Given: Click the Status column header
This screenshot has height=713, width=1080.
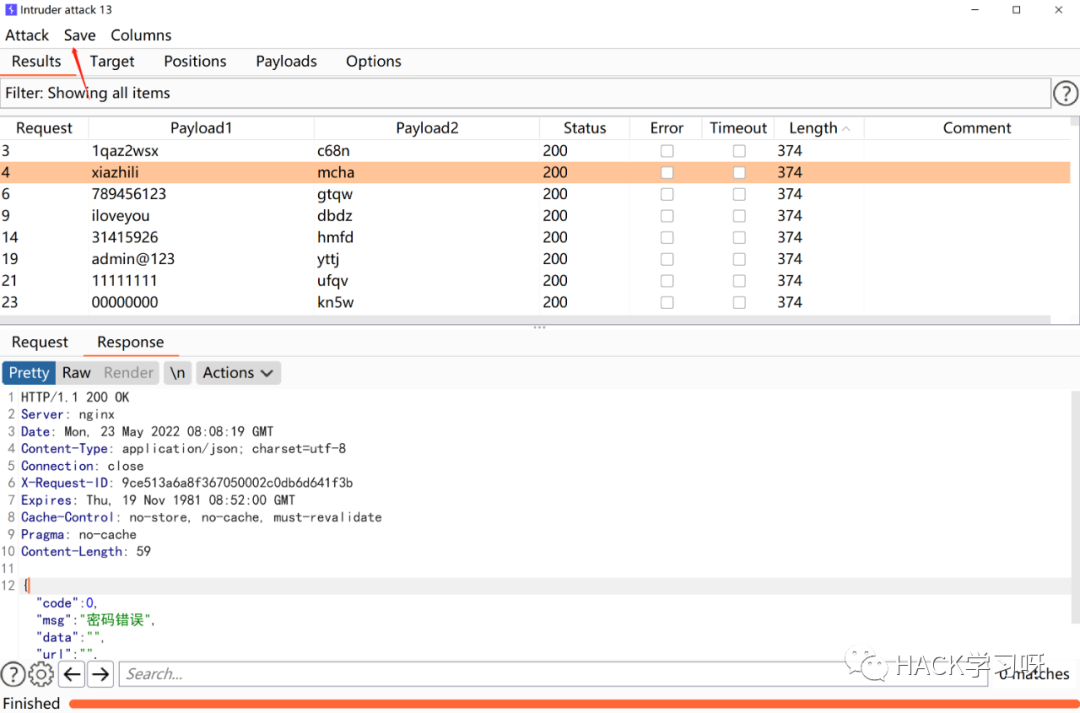Looking at the screenshot, I should (585, 128).
